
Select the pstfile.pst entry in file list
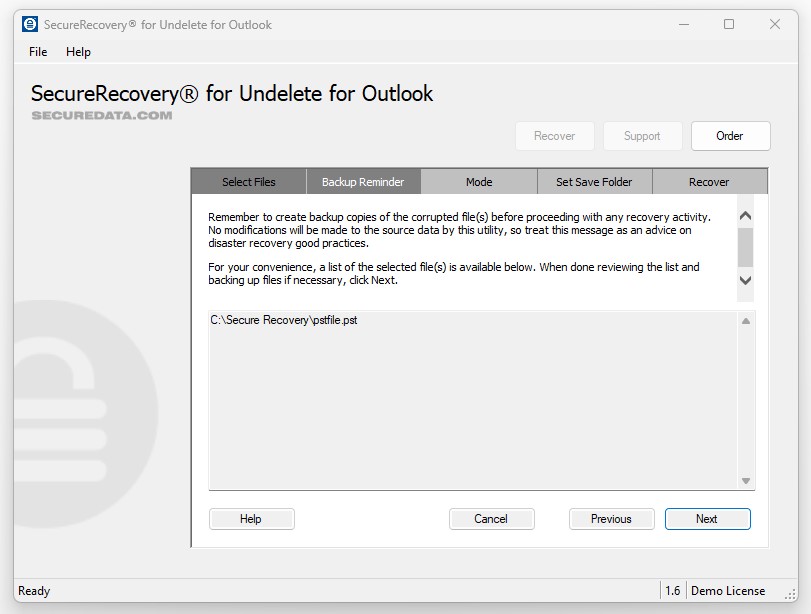click(284, 320)
